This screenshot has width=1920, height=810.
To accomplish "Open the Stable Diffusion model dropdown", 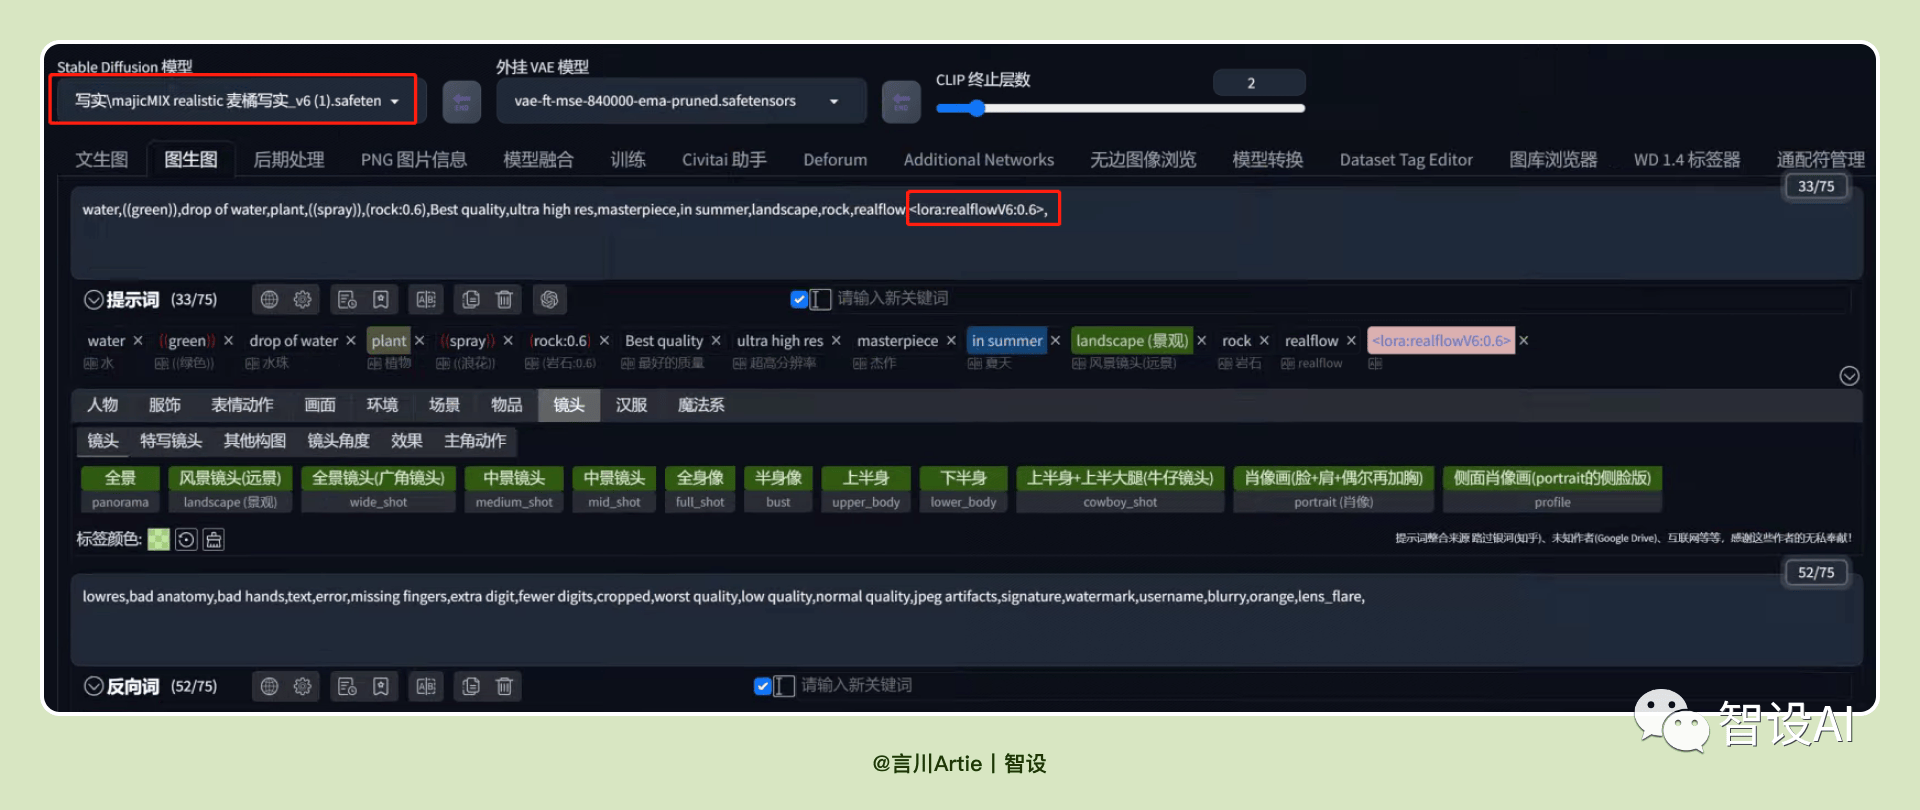I will point(237,101).
